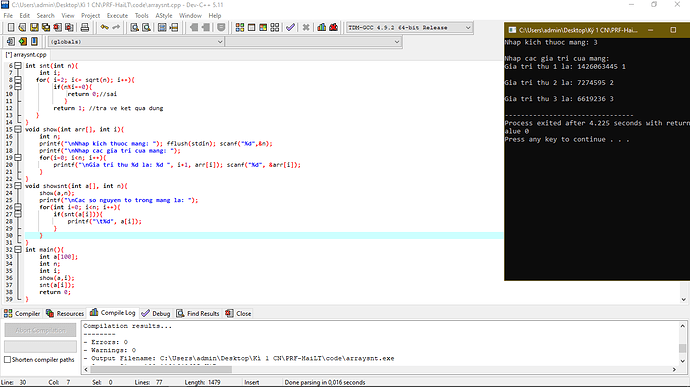Collapse the main function fold at line 32
Image resolution: width=690 pixels, height=387 pixels.
18,250
